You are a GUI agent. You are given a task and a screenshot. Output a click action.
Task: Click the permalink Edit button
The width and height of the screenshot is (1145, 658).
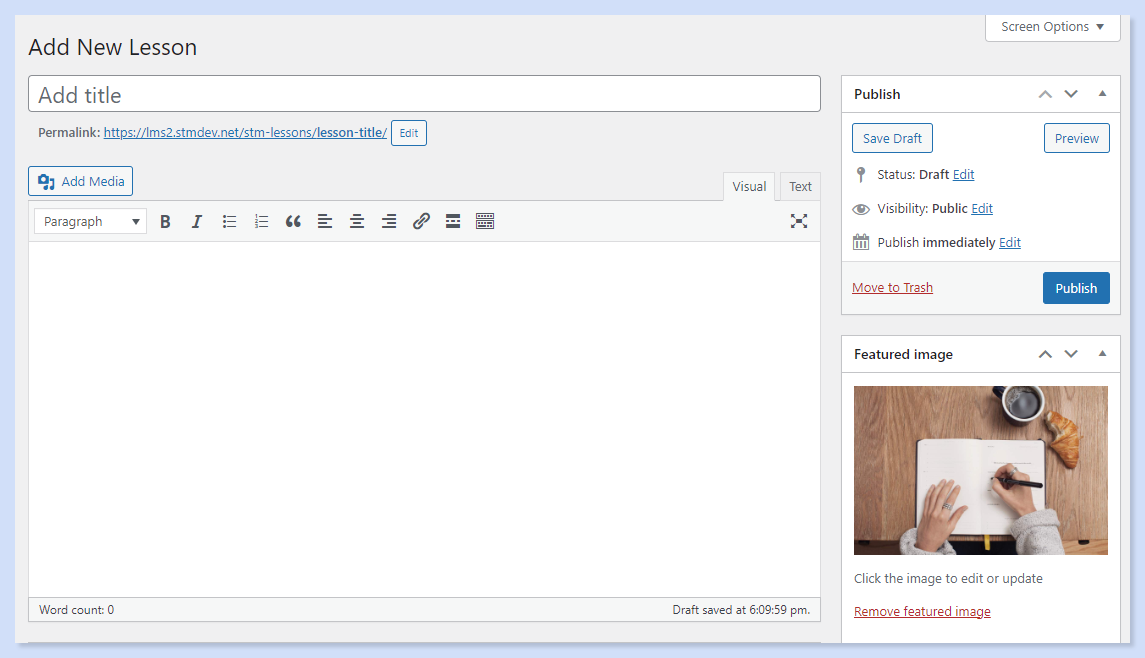[x=409, y=133]
